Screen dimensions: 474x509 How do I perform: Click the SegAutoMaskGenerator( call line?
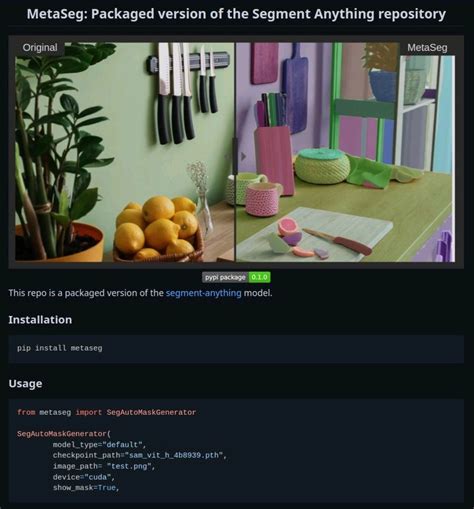pos(64,434)
